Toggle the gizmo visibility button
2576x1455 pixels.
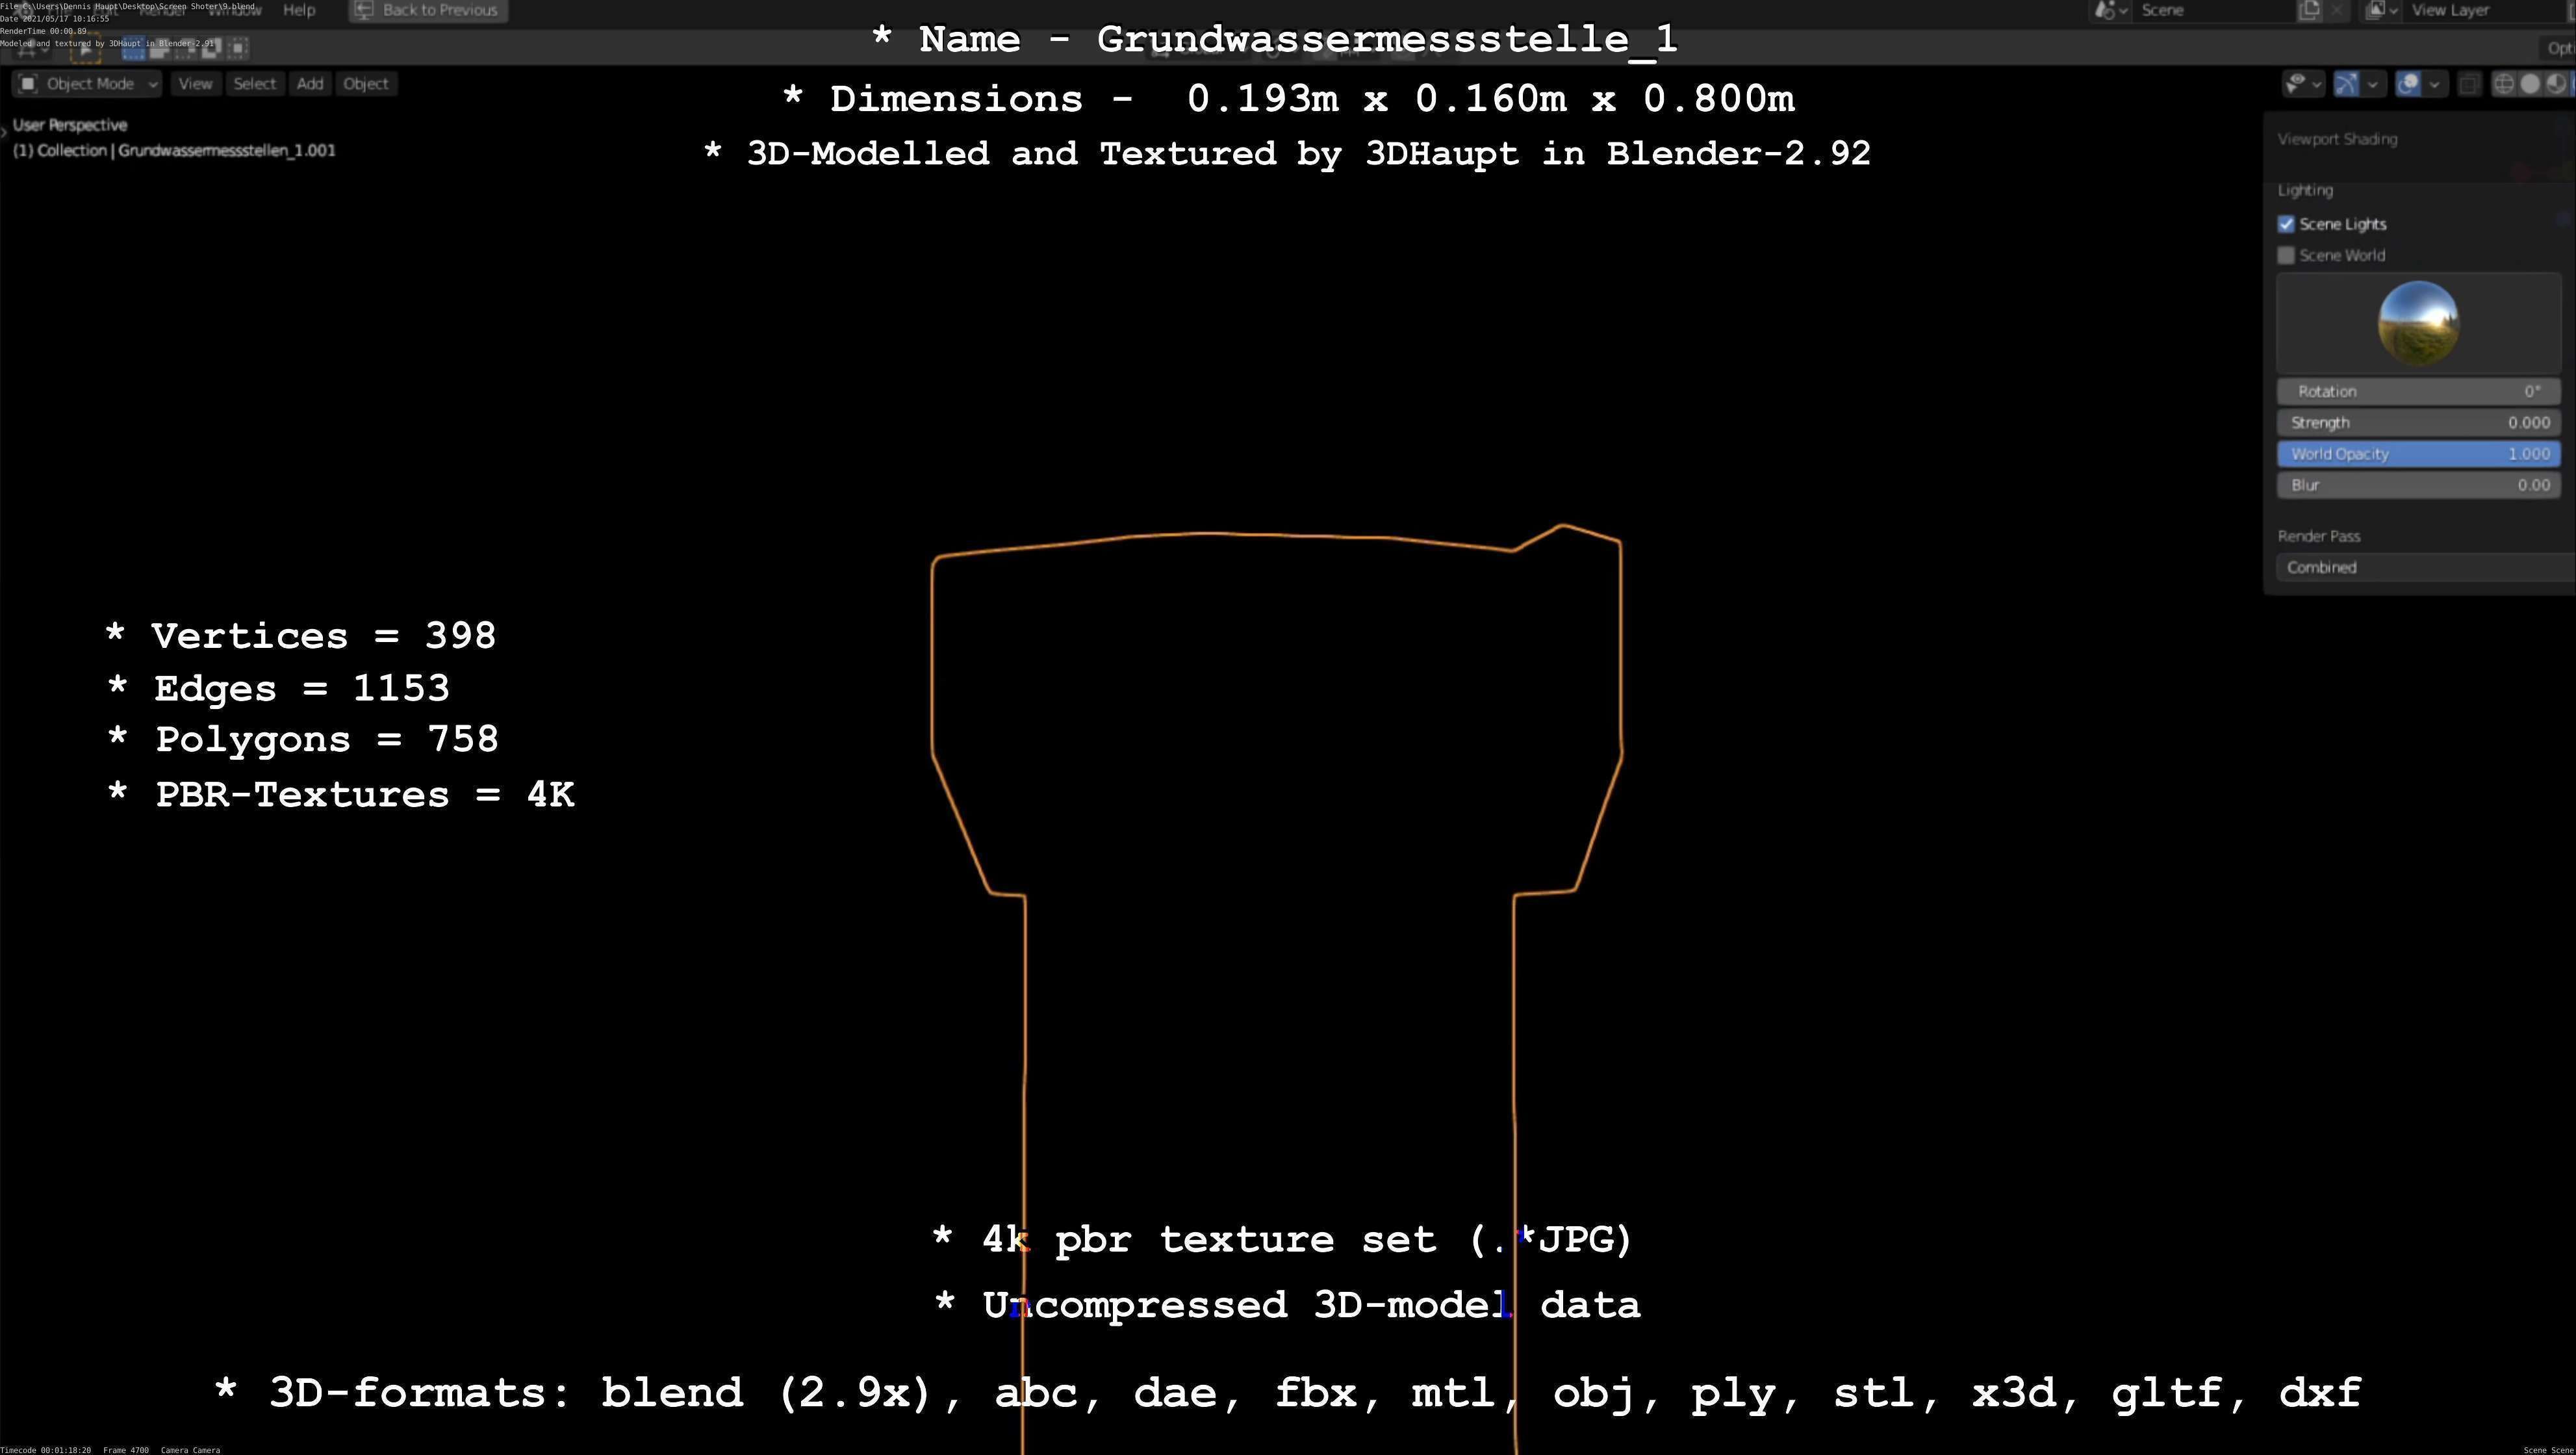pyautogui.click(x=2346, y=84)
